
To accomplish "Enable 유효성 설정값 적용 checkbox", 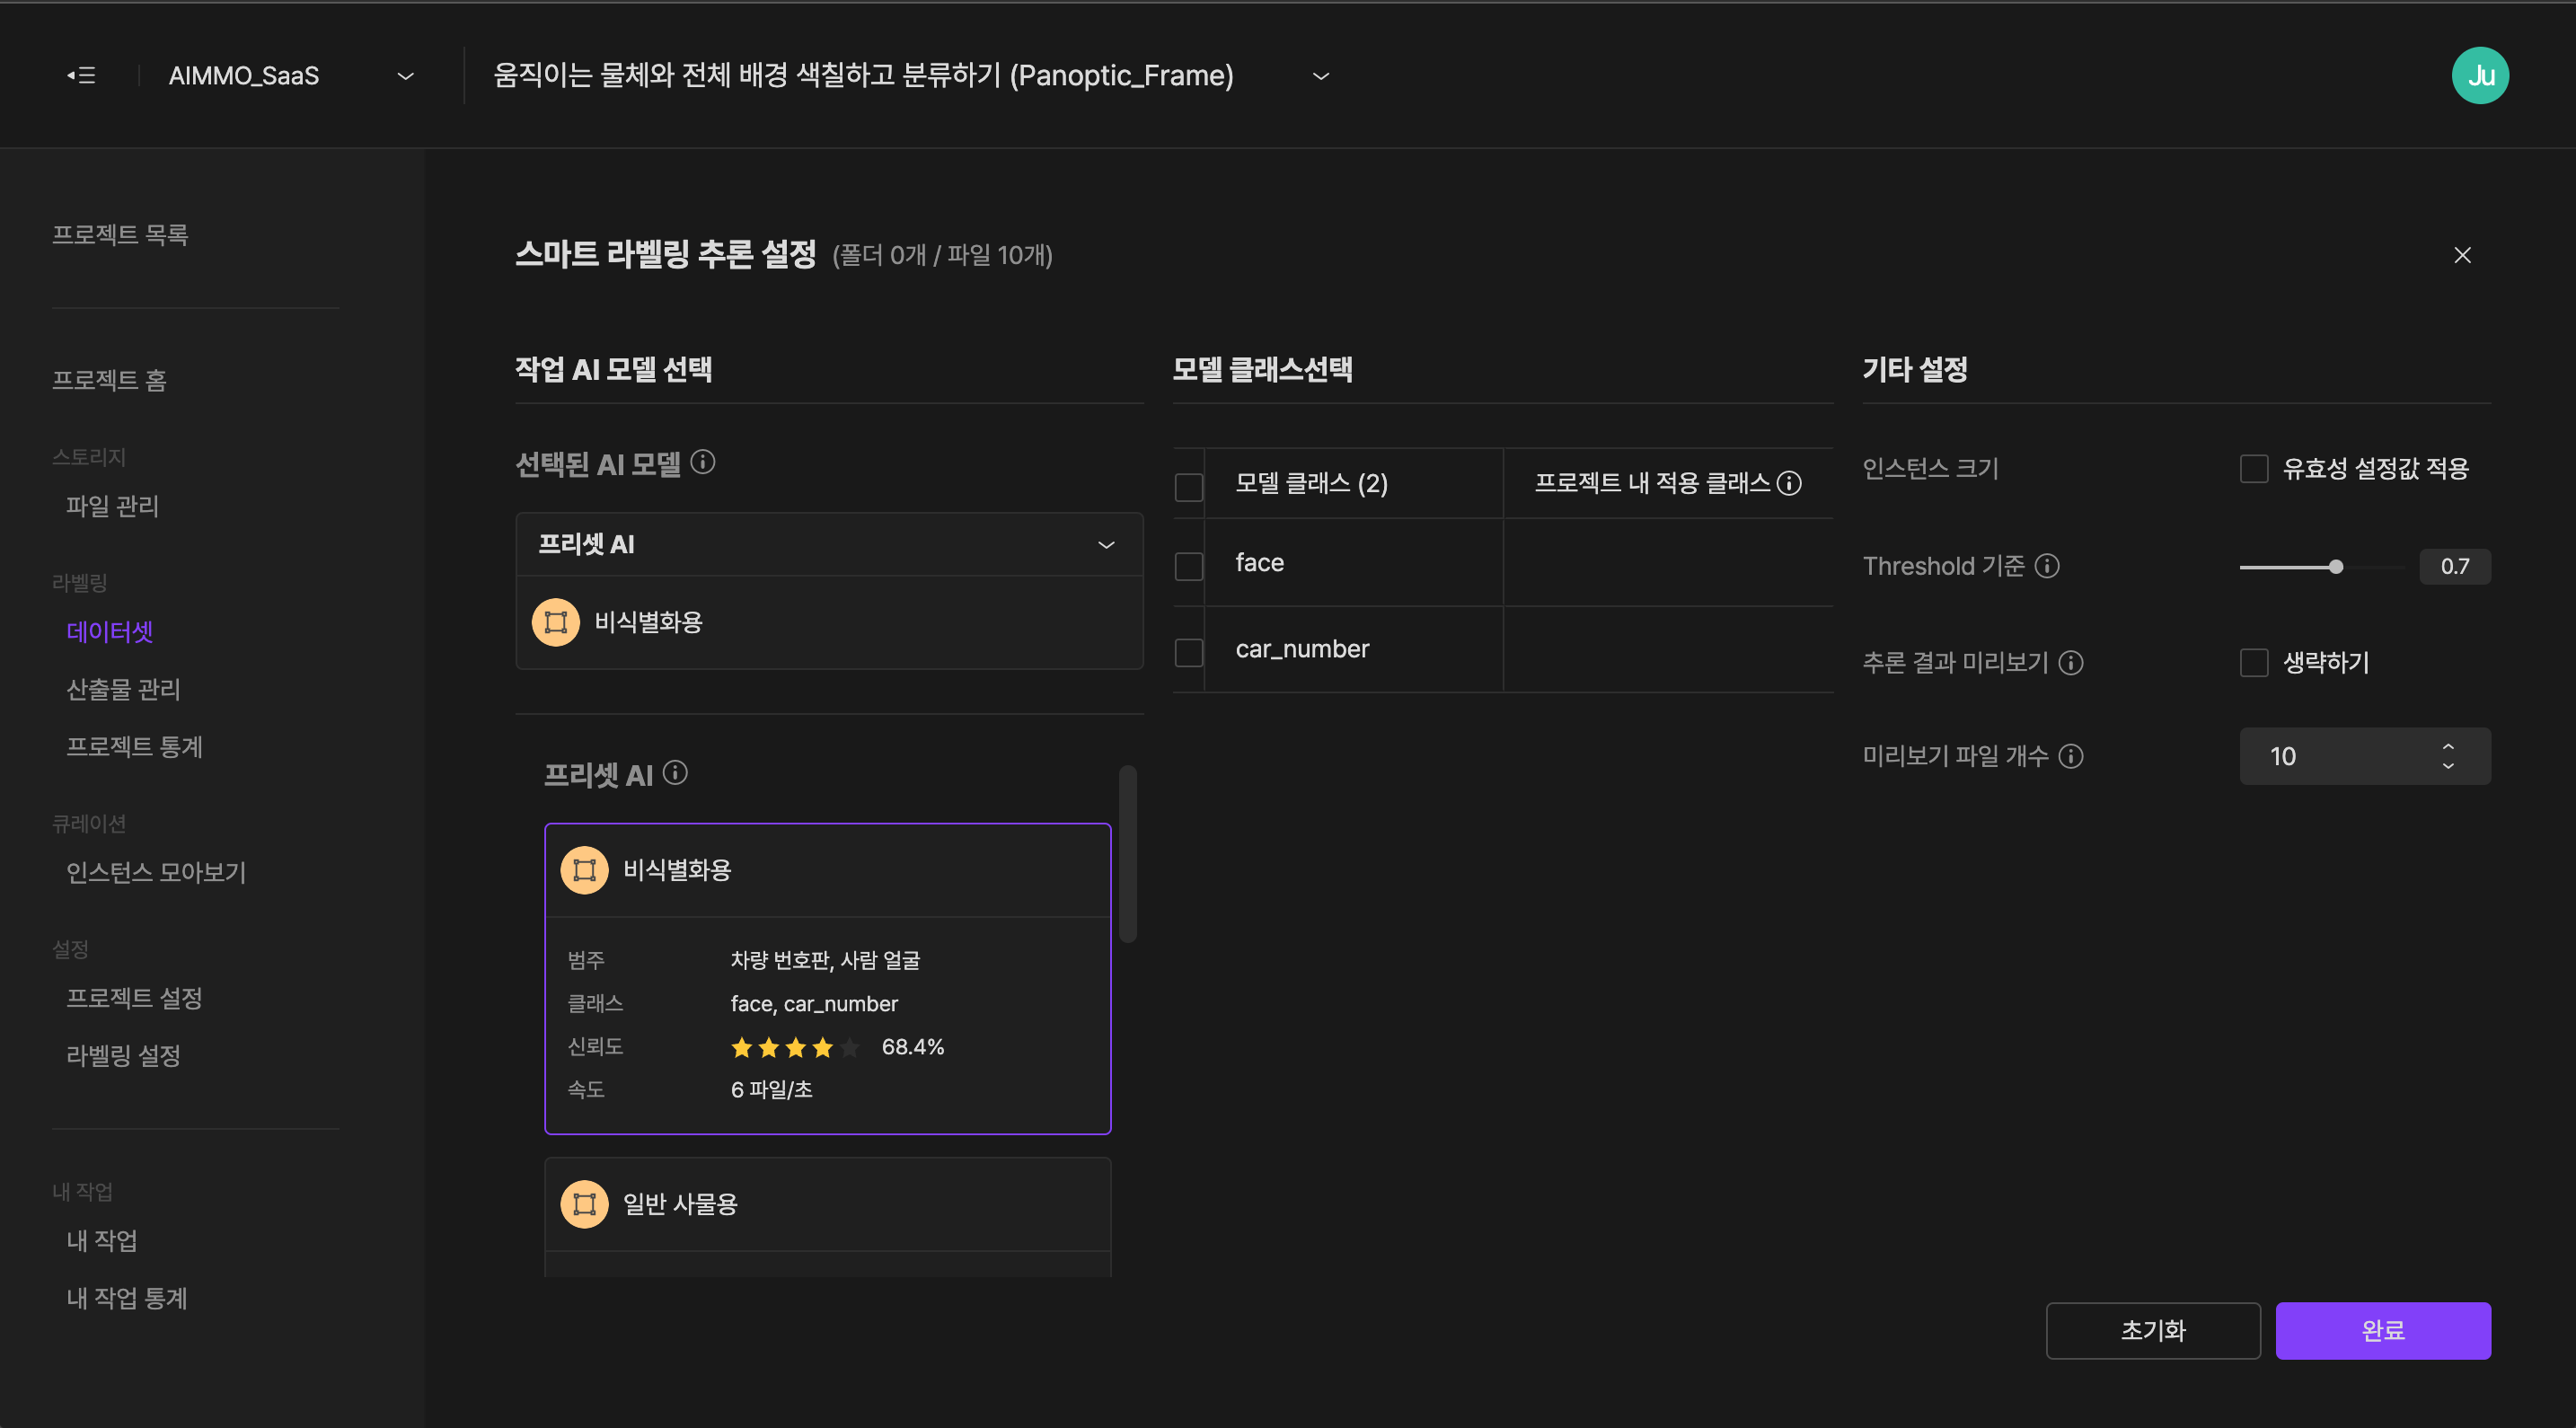I will pos(2254,468).
